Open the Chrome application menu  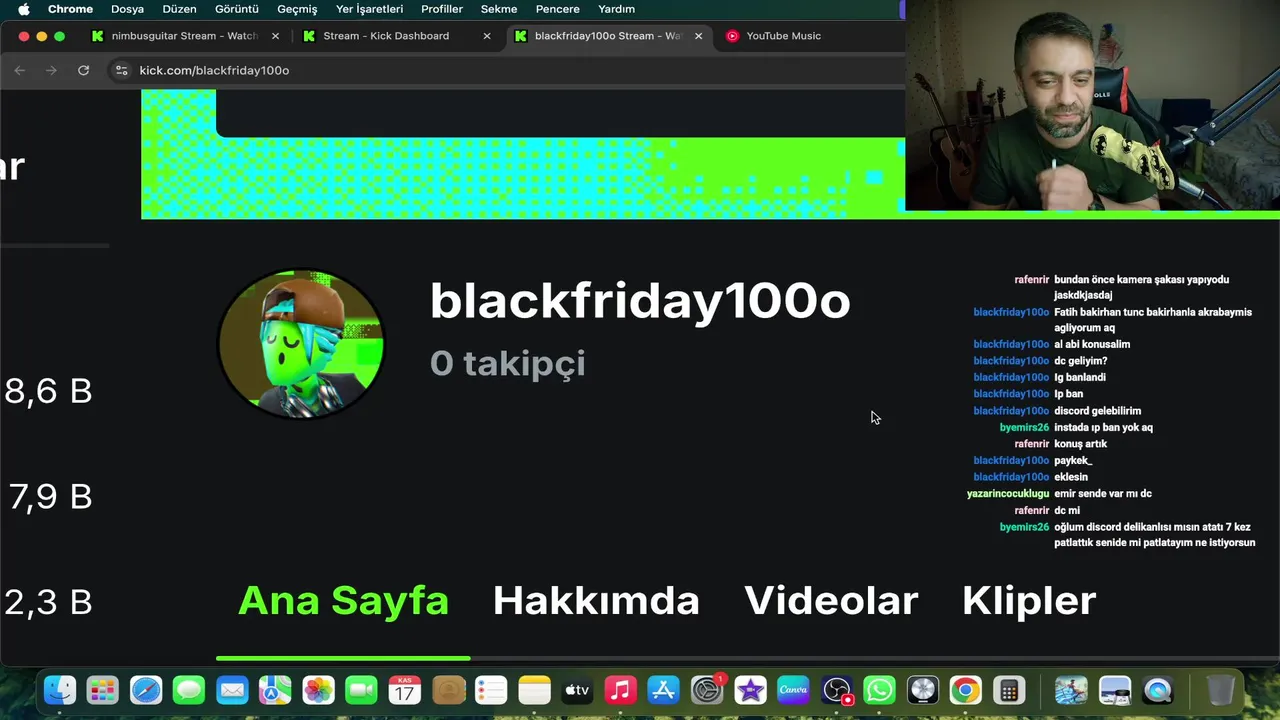[x=70, y=9]
